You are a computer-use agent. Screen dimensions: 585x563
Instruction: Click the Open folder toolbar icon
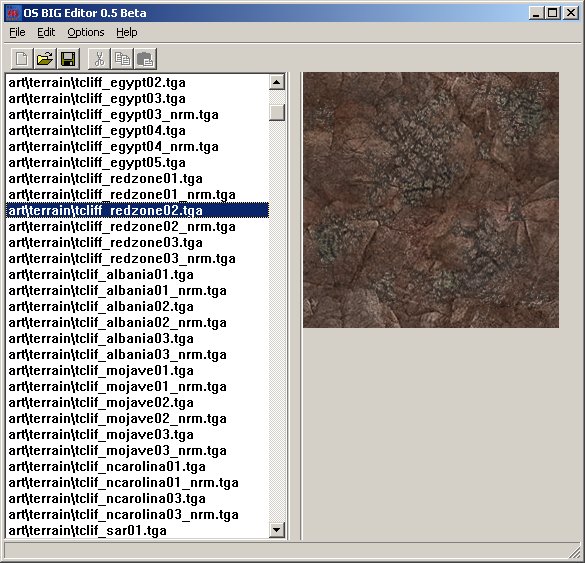pos(45,59)
